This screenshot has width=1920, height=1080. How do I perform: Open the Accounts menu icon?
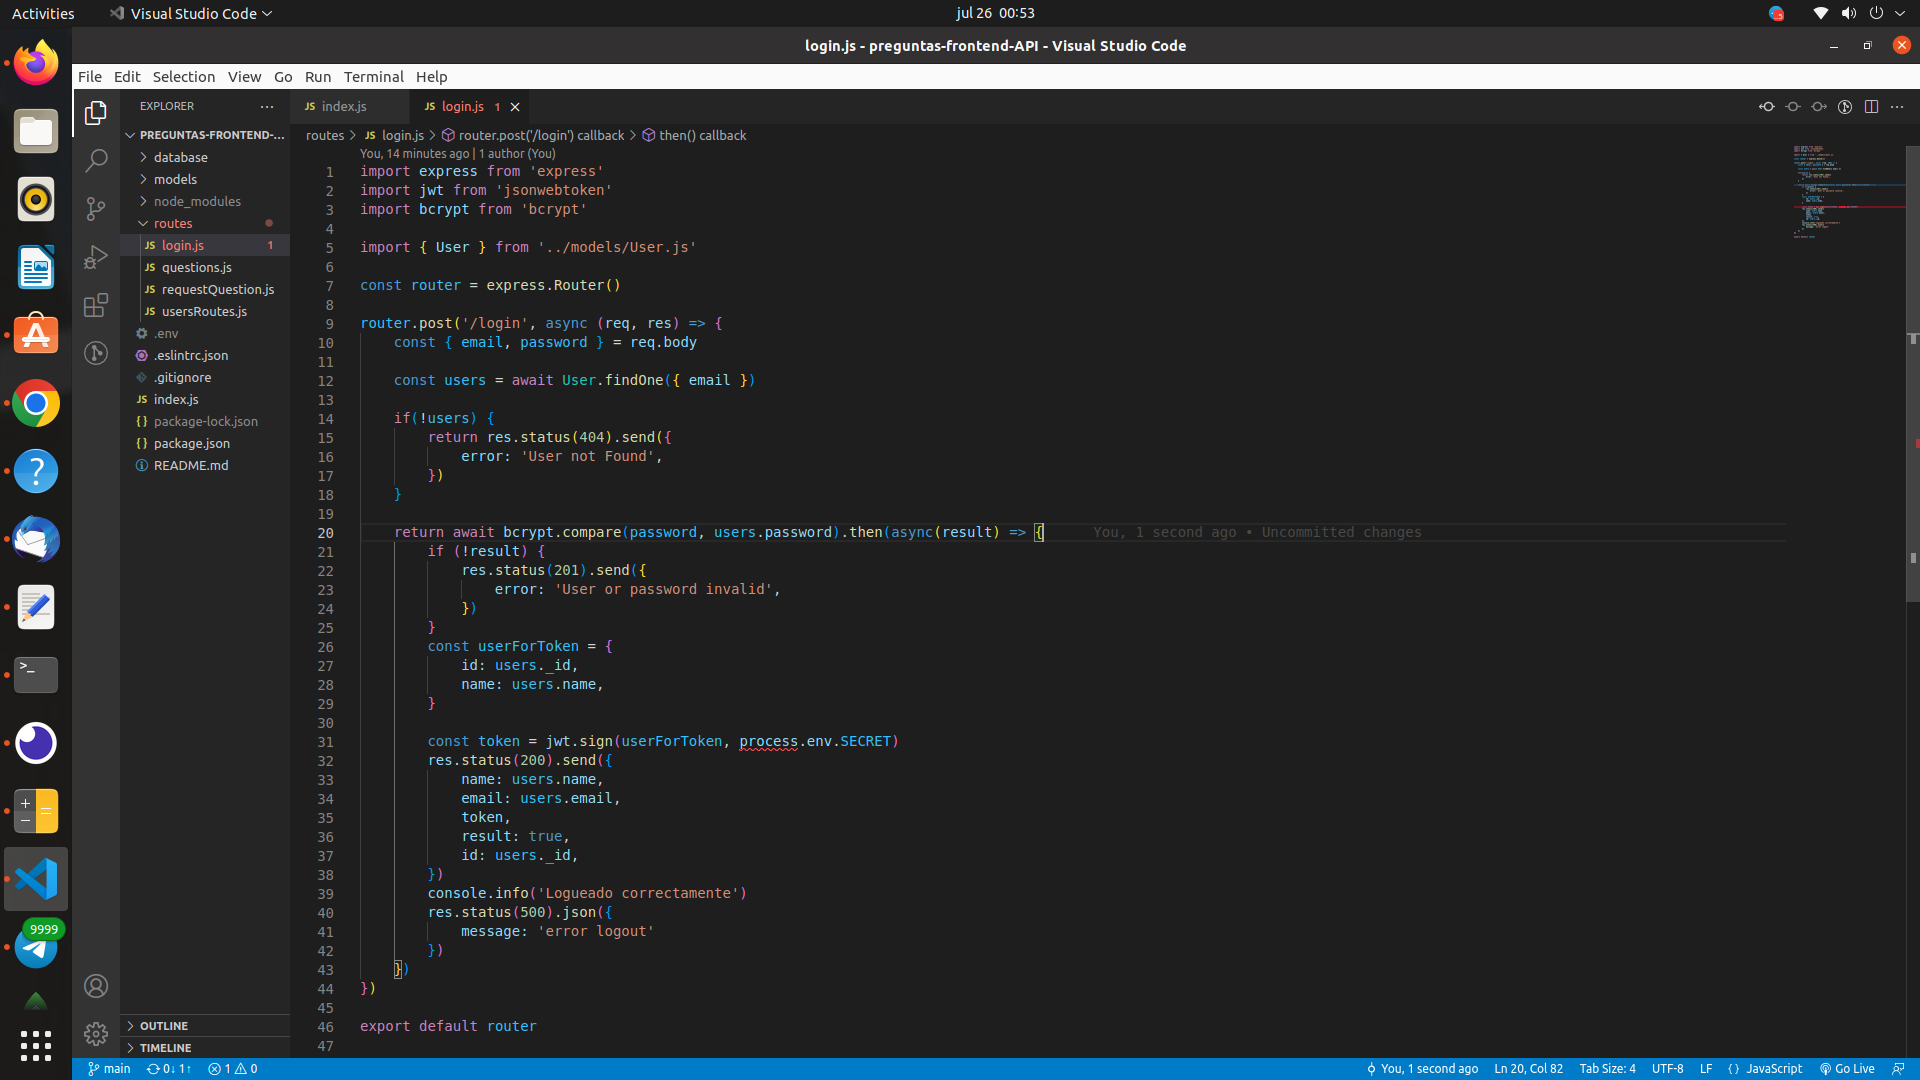click(x=96, y=986)
